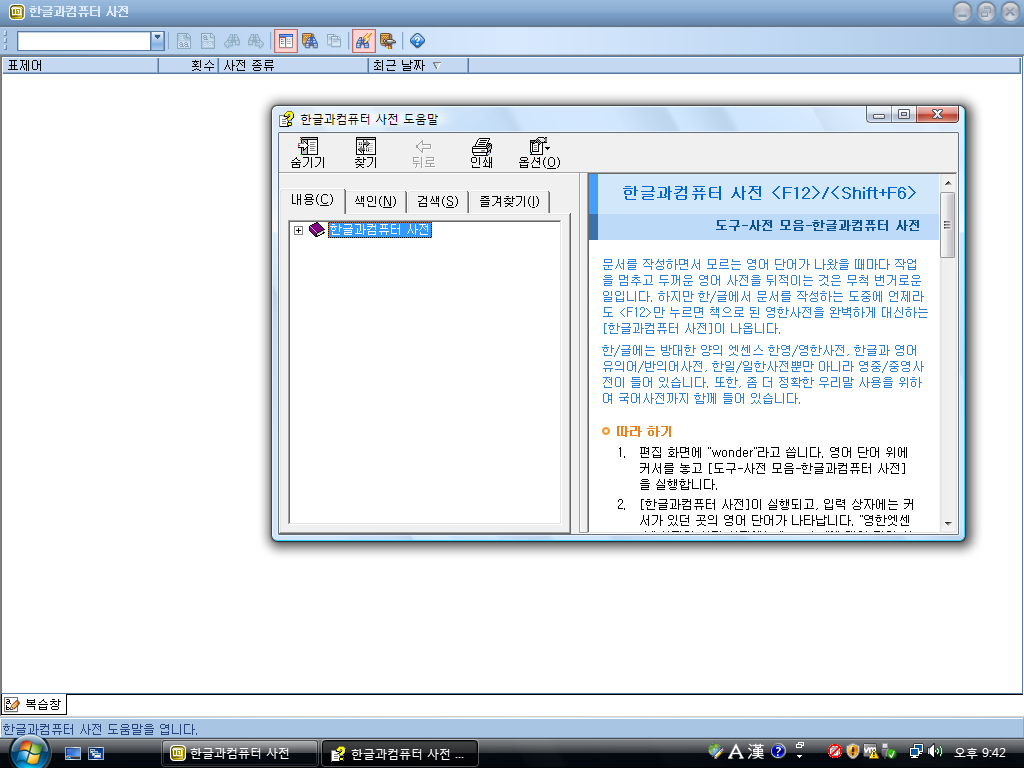Sort by 최근 날짜 column header
Image resolution: width=1024 pixels, height=768 pixels.
418,65
